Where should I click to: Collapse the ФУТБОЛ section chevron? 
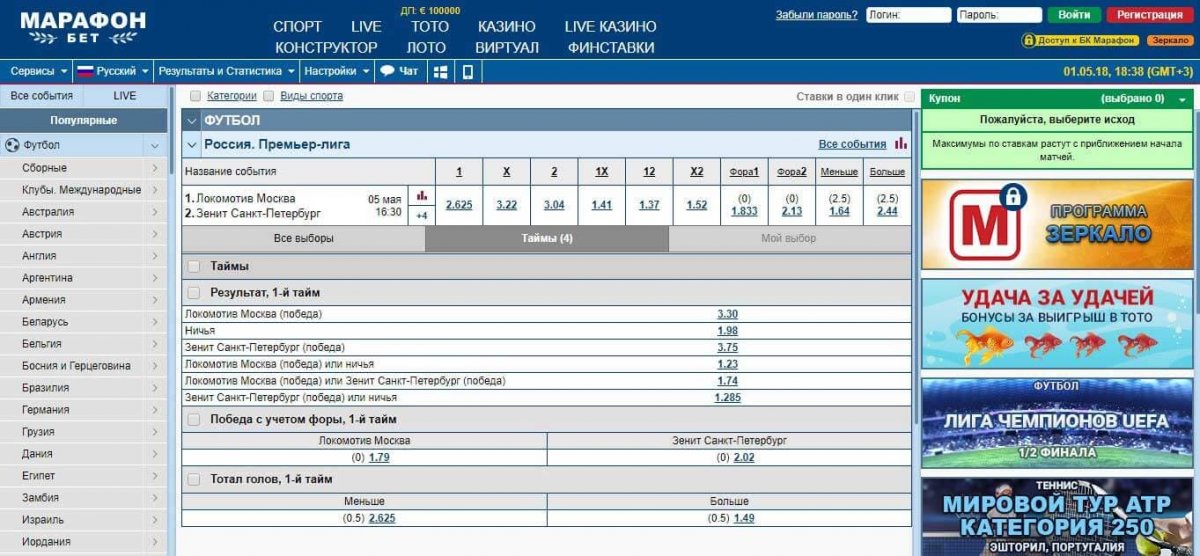pyautogui.click(x=192, y=120)
